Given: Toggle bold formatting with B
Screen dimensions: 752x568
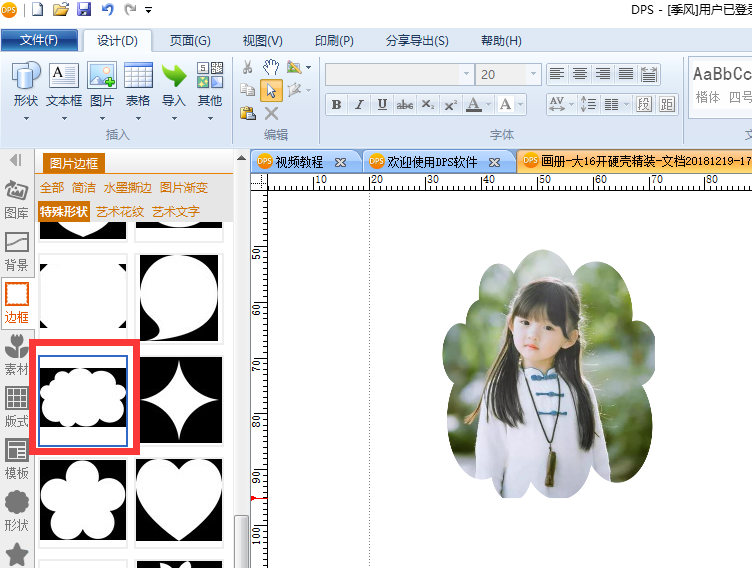Looking at the screenshot, I should (337, 105).
